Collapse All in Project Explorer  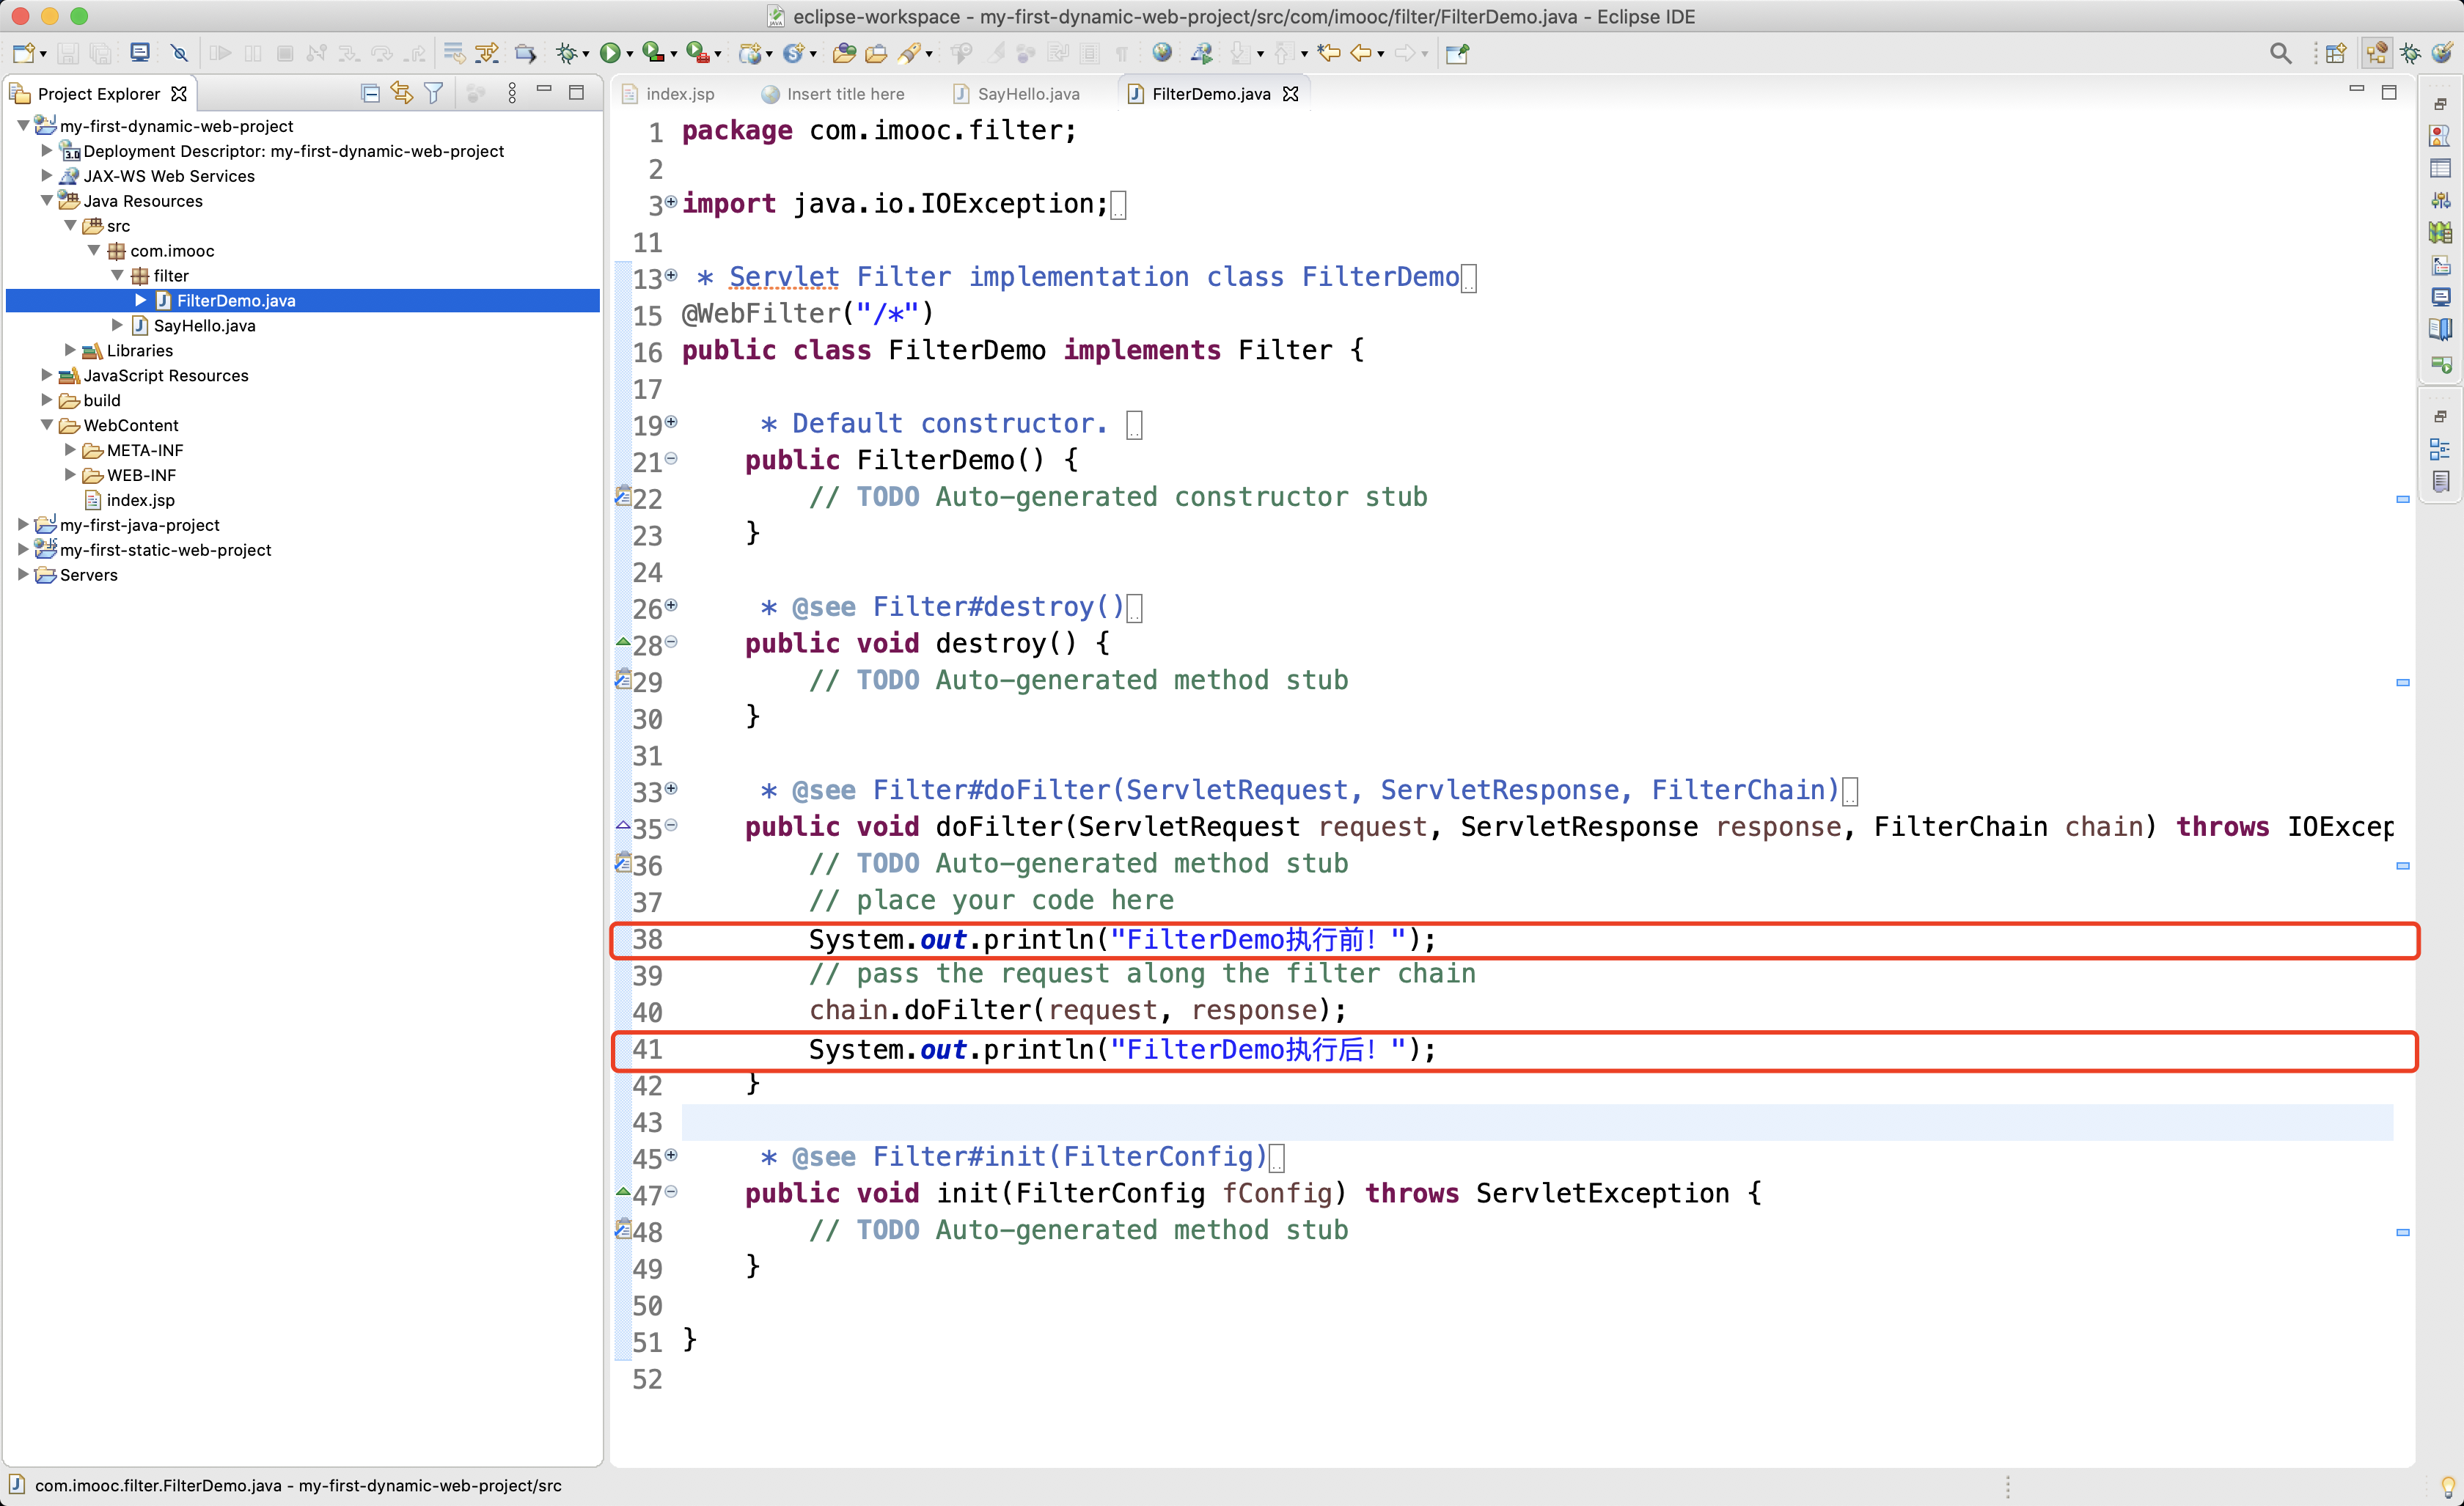pos(370,93)
